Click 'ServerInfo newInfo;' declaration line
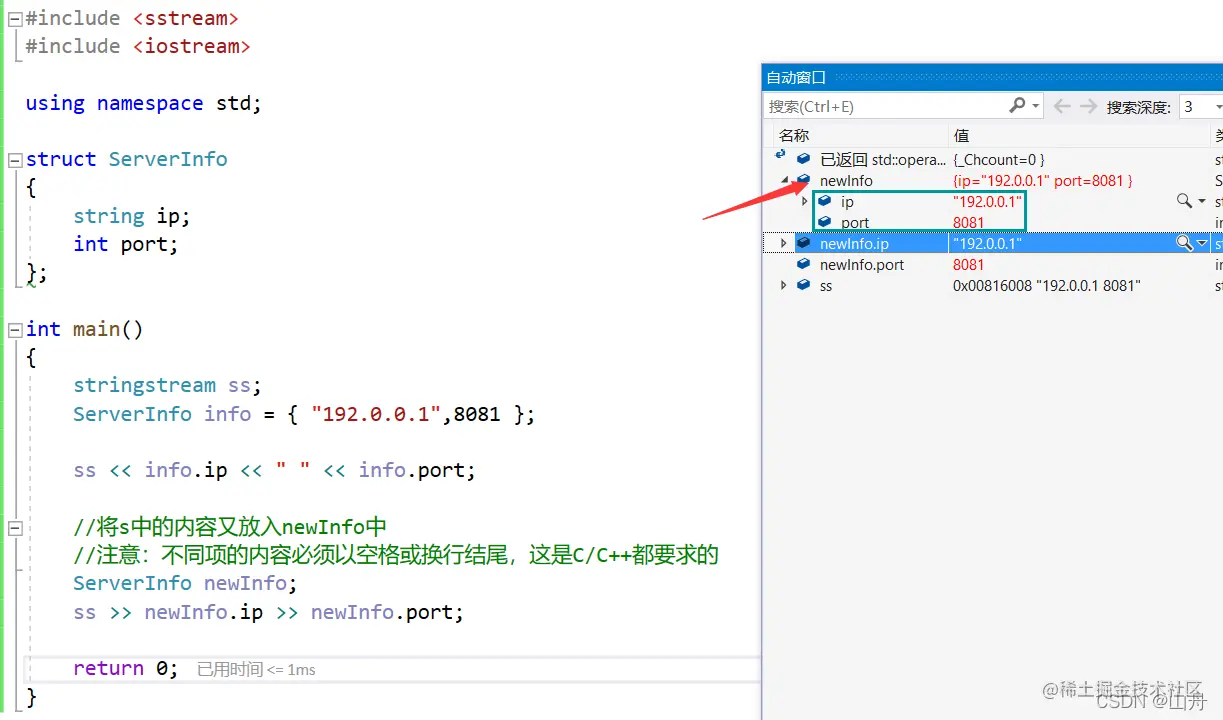Image resolution: width=1223 pixels, height=720 pixels. point(185,583)
